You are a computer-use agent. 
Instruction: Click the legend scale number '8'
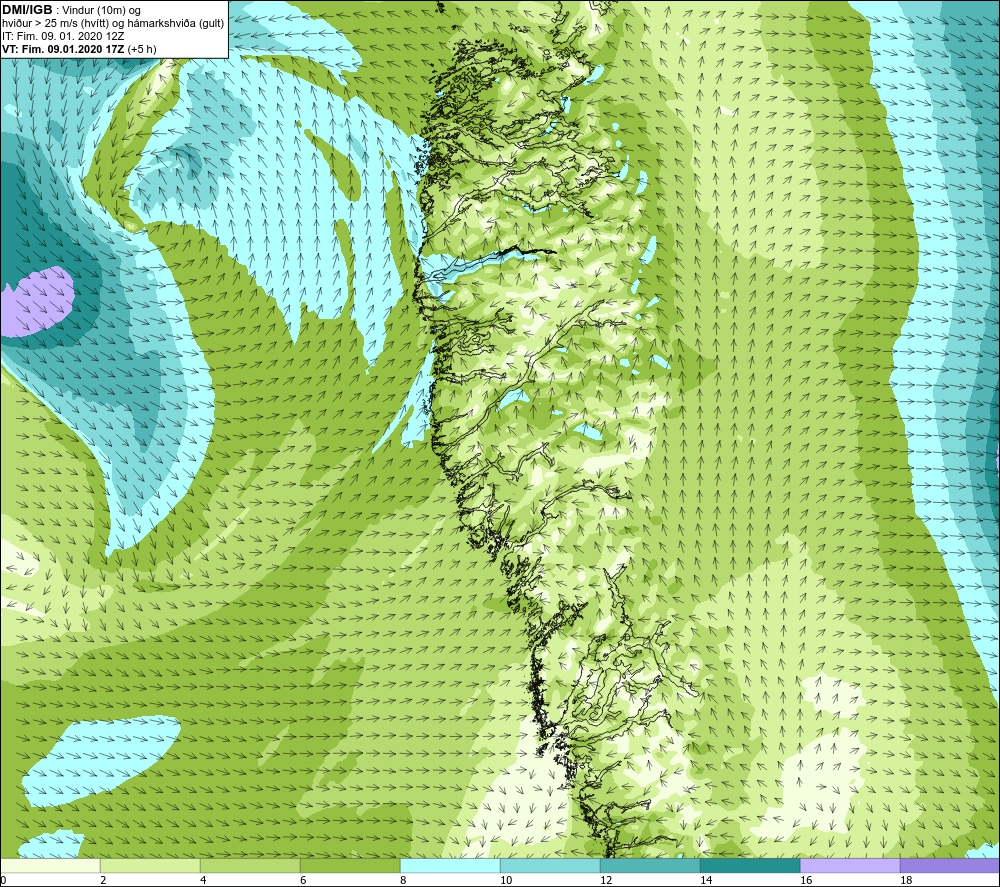click(x=403, y=881)
